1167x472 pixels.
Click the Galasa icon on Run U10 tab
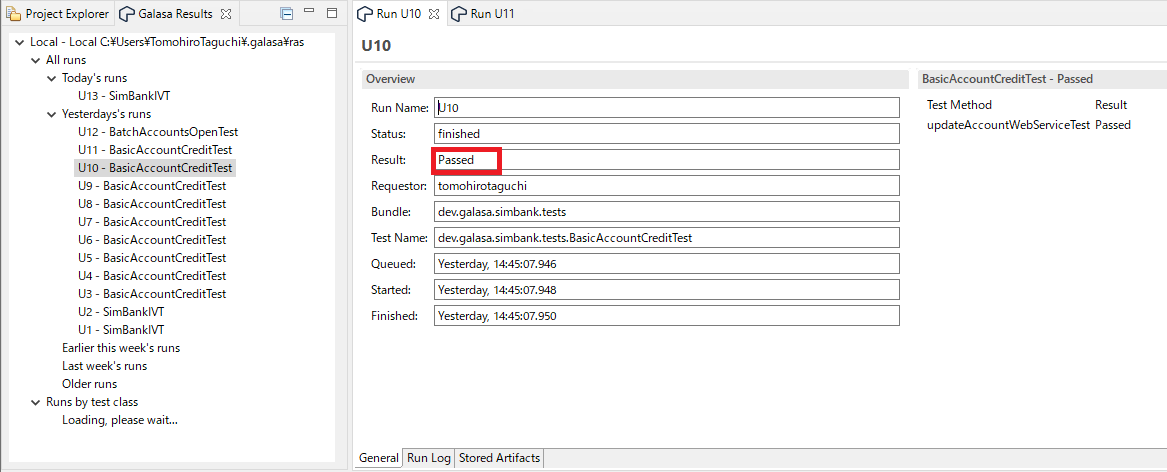(364, 13)
